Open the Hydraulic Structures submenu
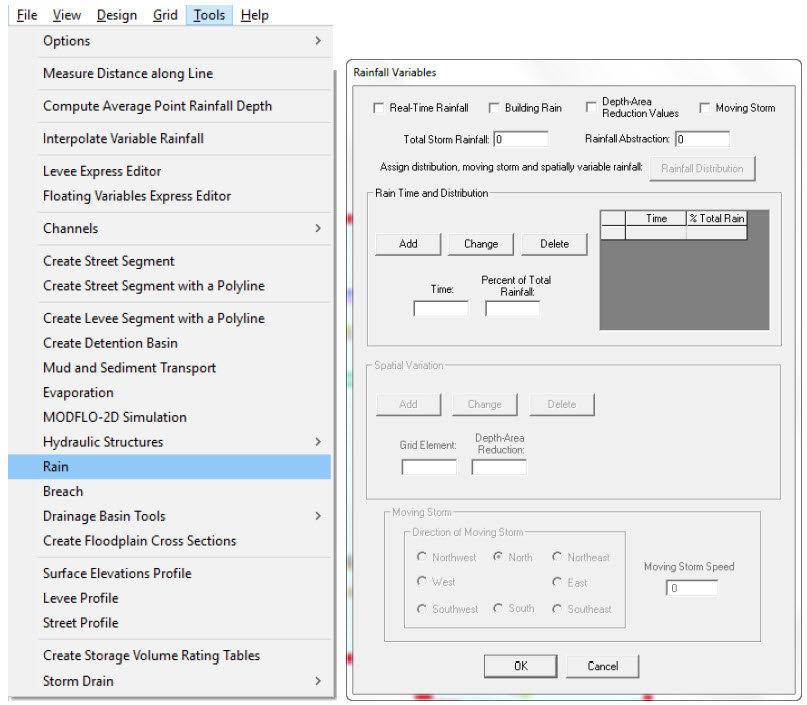The height and width of the screenshot is (705, 807). tap(318, 442)
